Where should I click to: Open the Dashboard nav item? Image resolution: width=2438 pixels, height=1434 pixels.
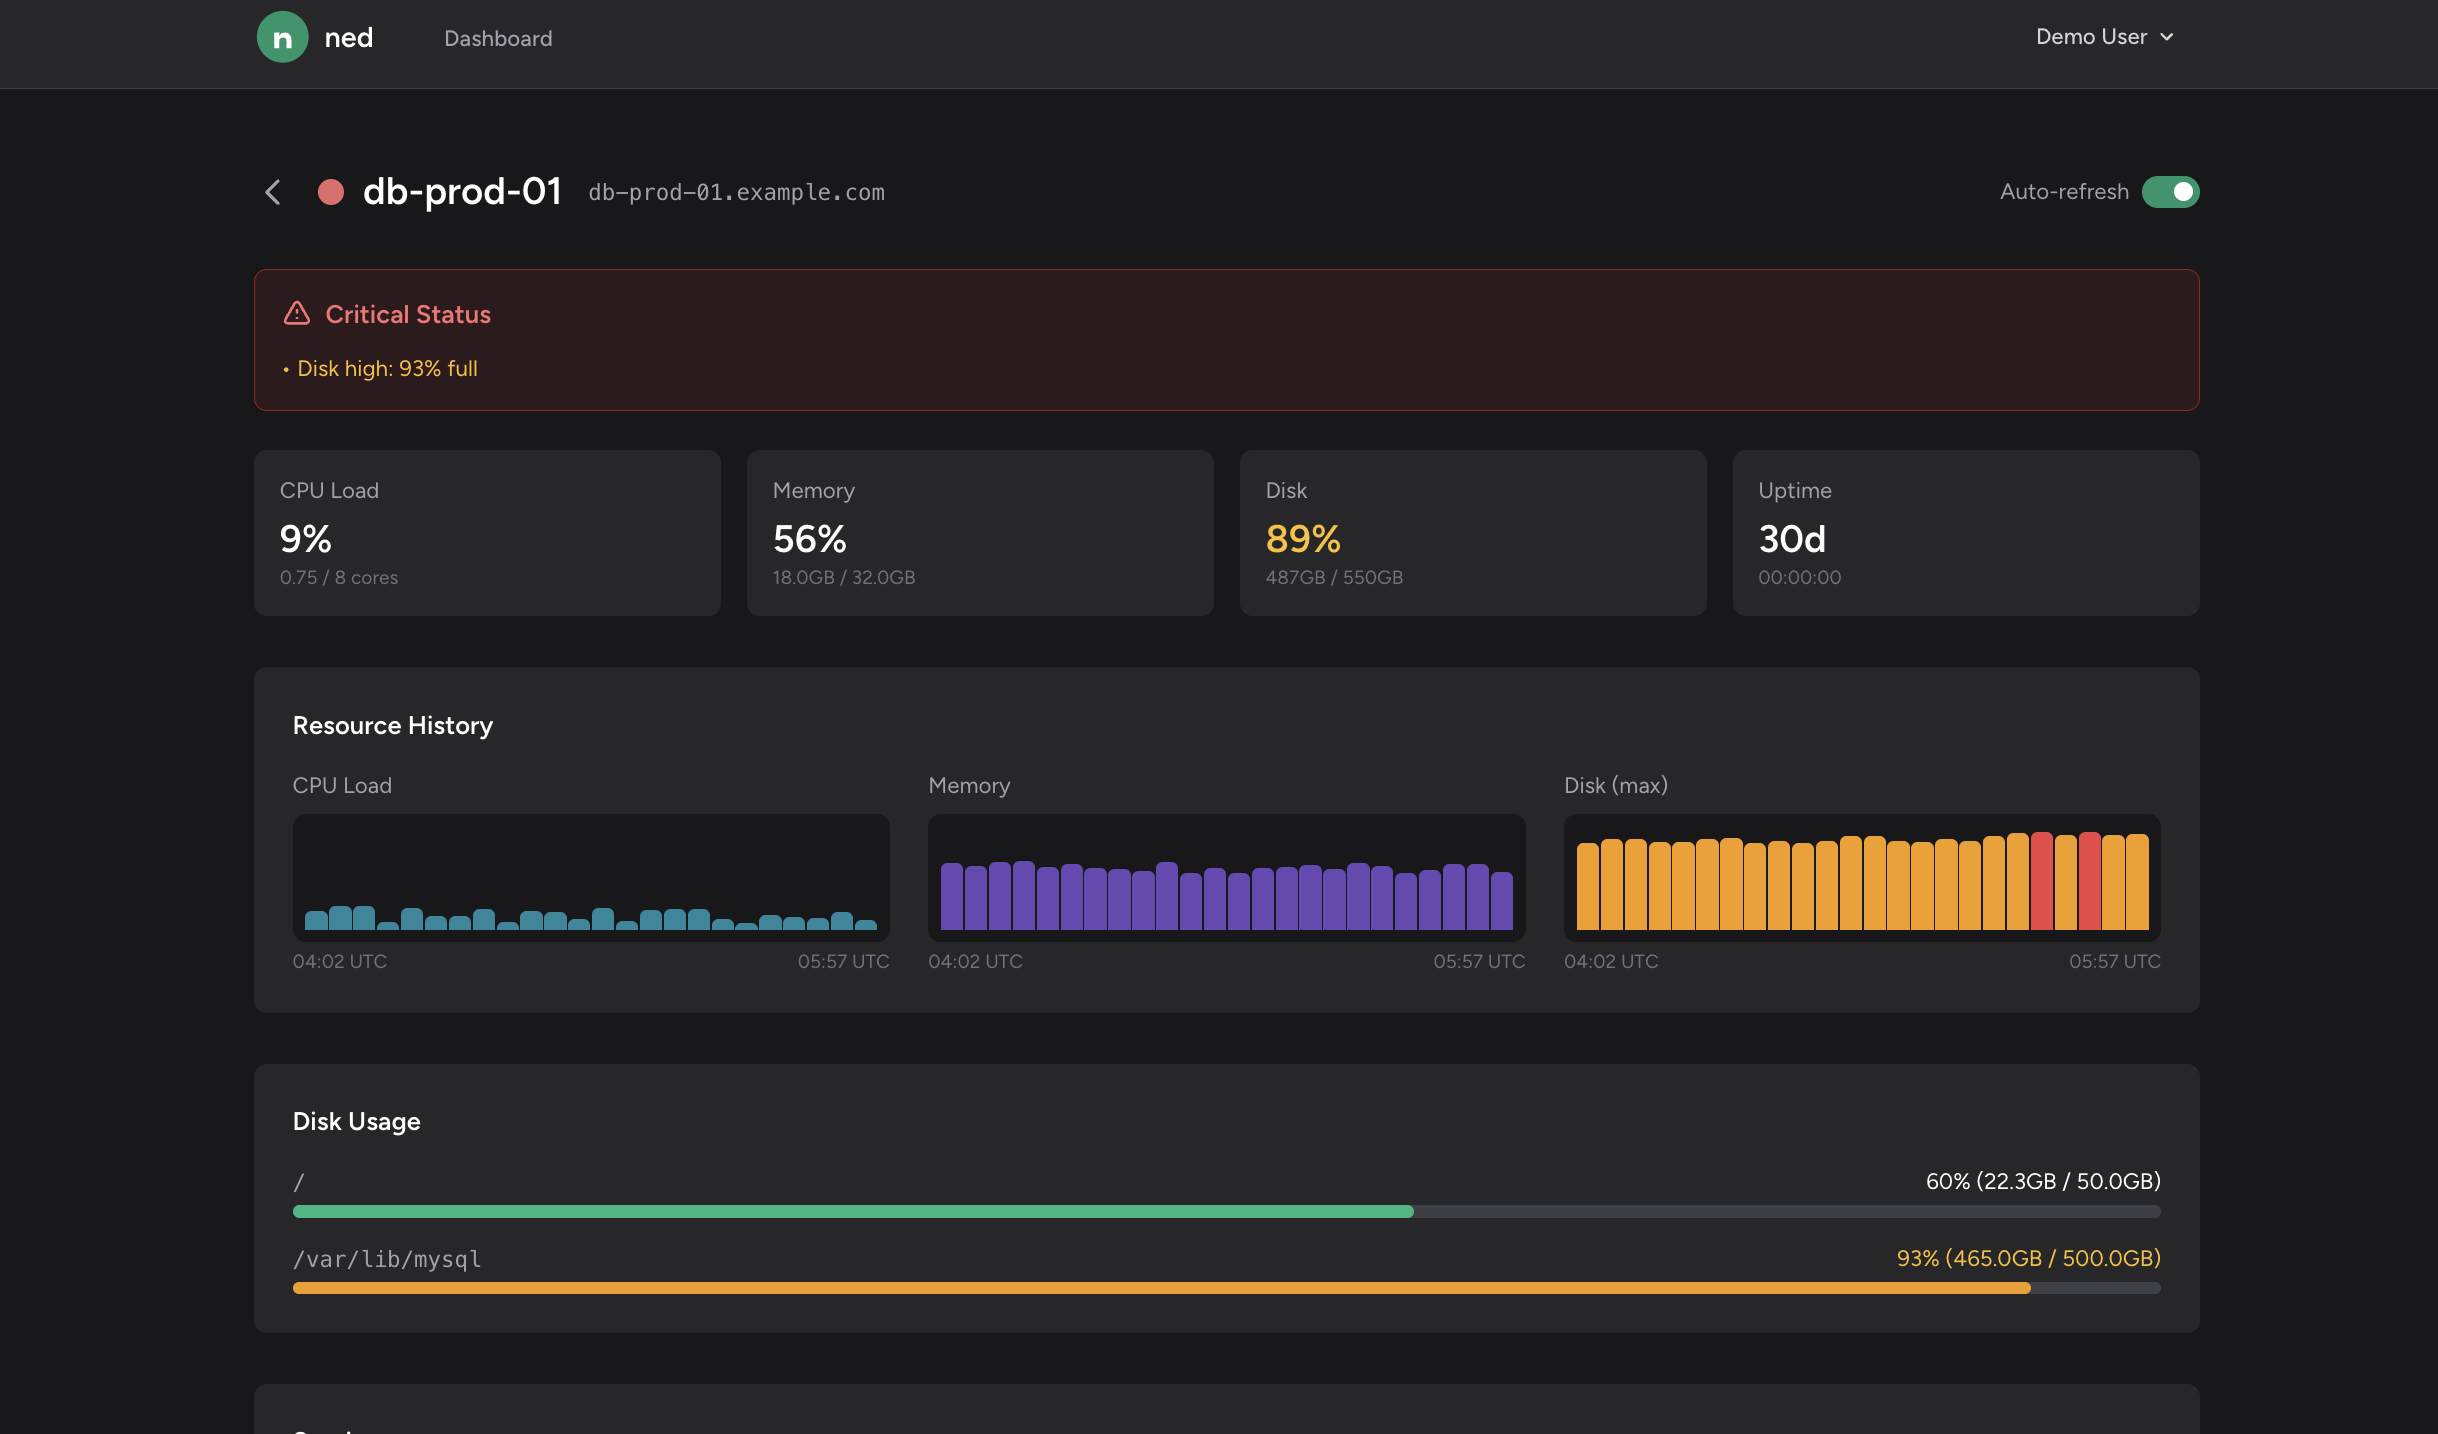[x=498, y=38]
